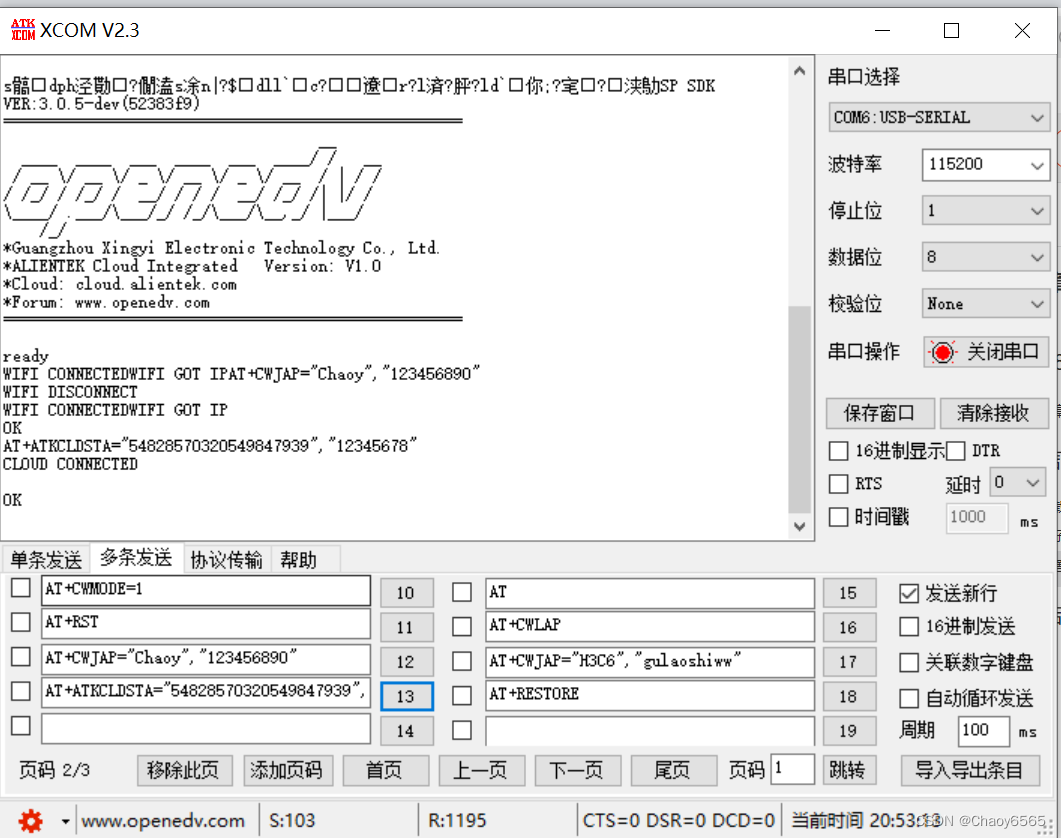The width and height of the screenshot is (1061, 838).
Task: Go to 上一页 previous page
Action: coord(482,770)
